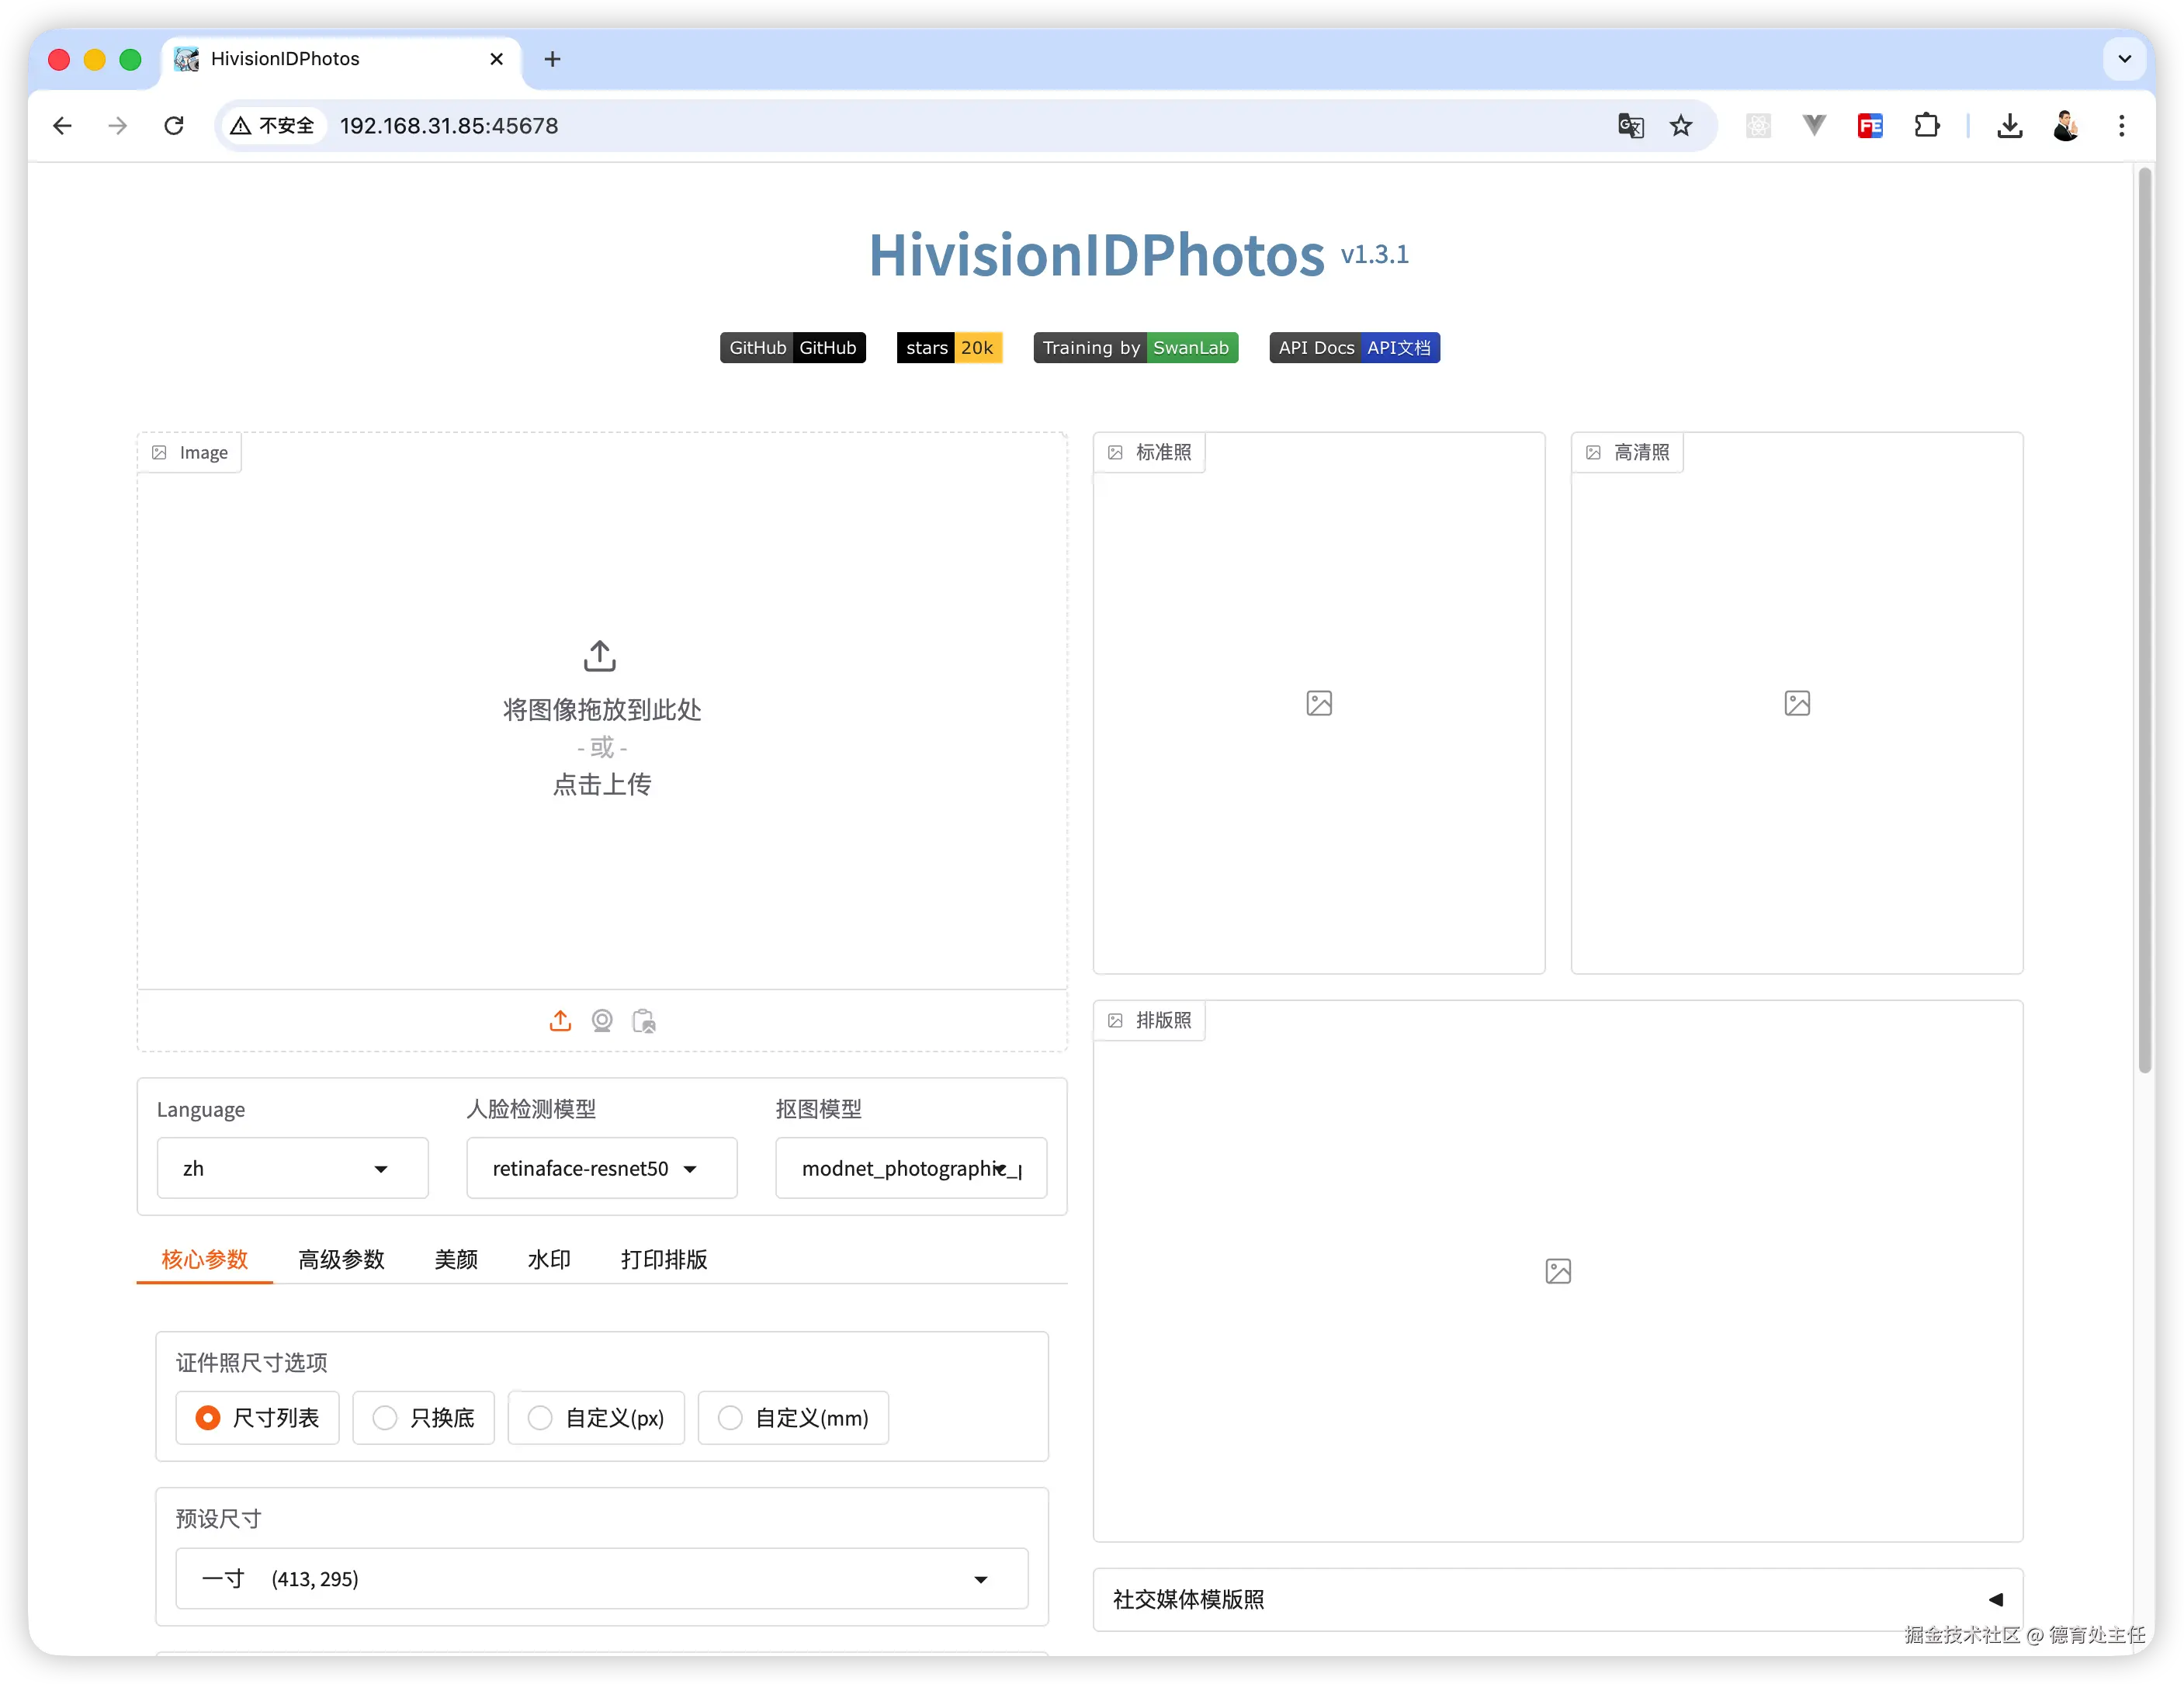Open the Extensions puzzle icon
Image resolution: width=2184 pixels, height=1684 pixels.
pyautogui.click(x=1926, y=125)
